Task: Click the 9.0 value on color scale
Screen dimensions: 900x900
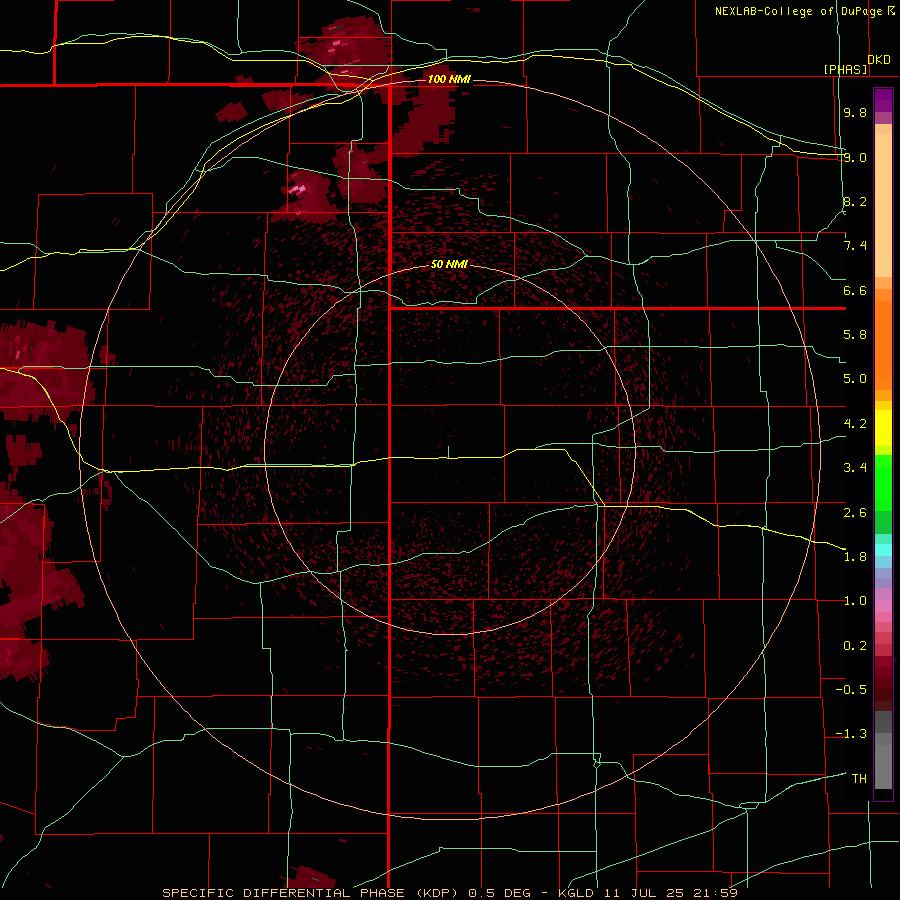Action: [855, 157]
